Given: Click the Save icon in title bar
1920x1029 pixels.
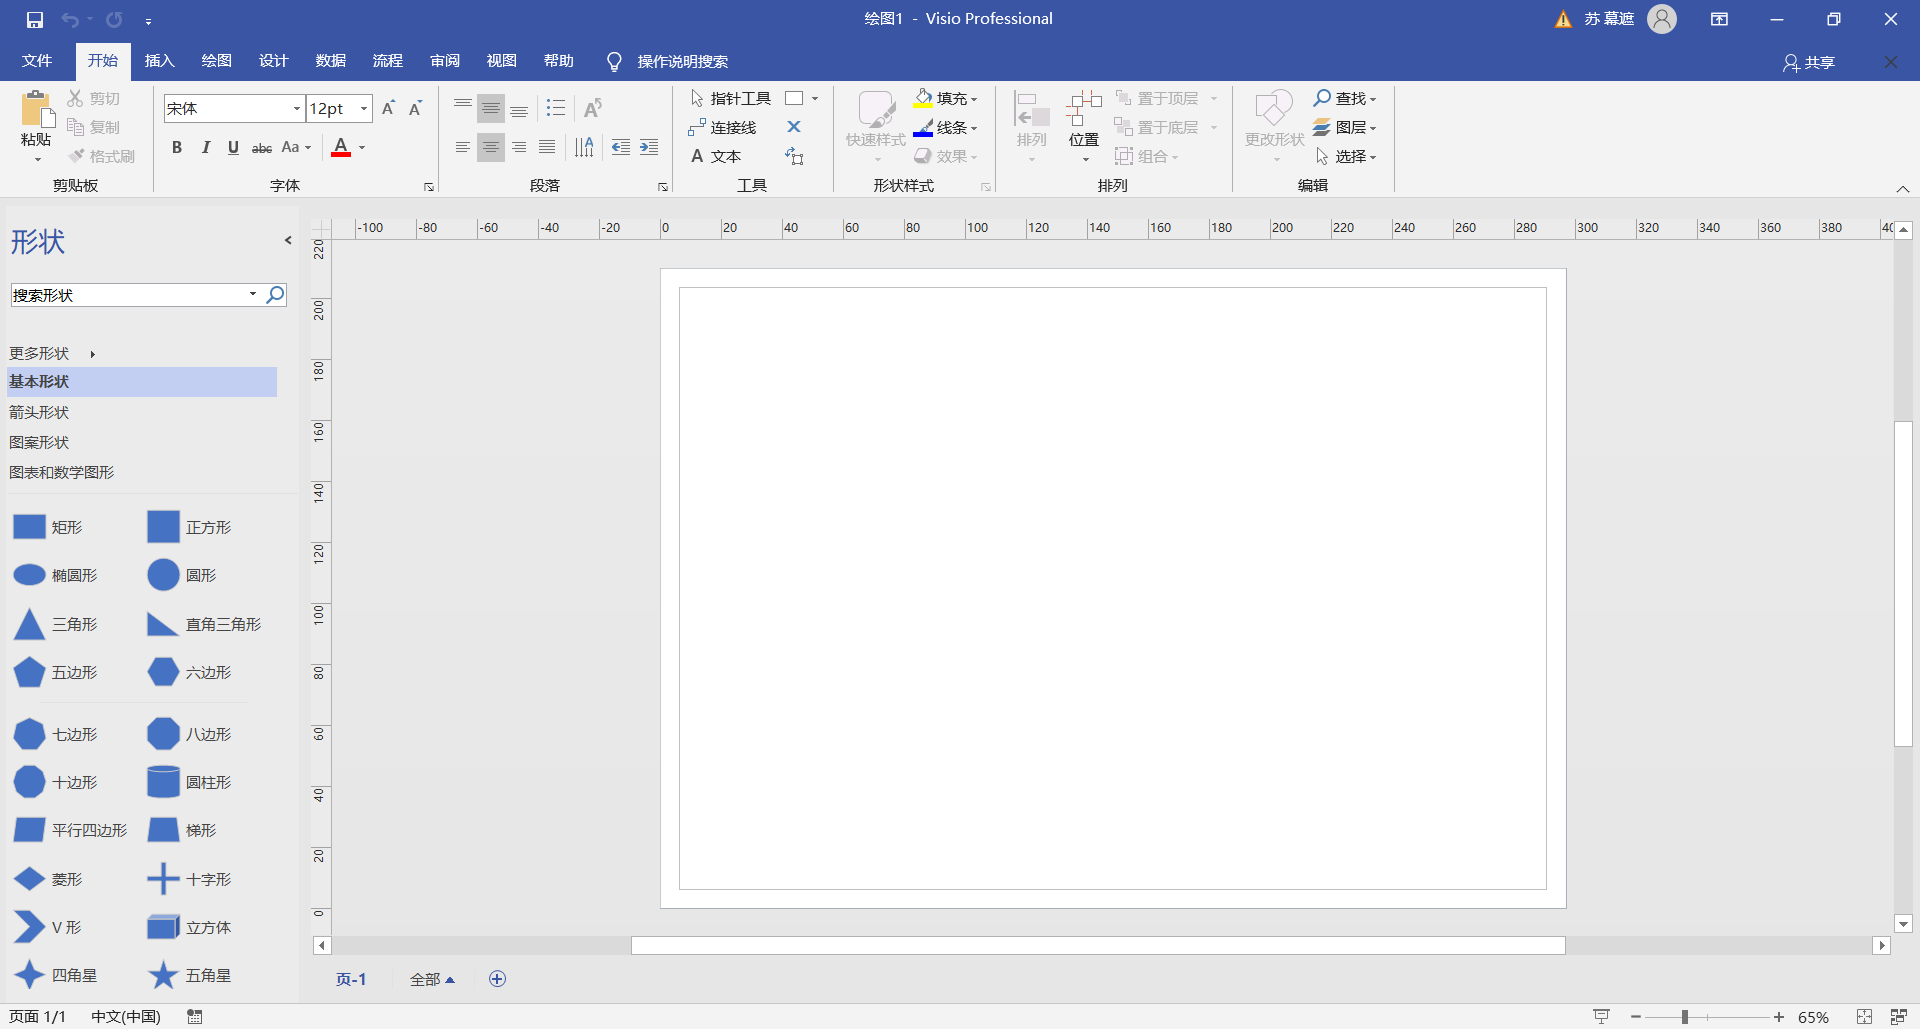Looking at the screenshot, I should click(x=35, y=20).
